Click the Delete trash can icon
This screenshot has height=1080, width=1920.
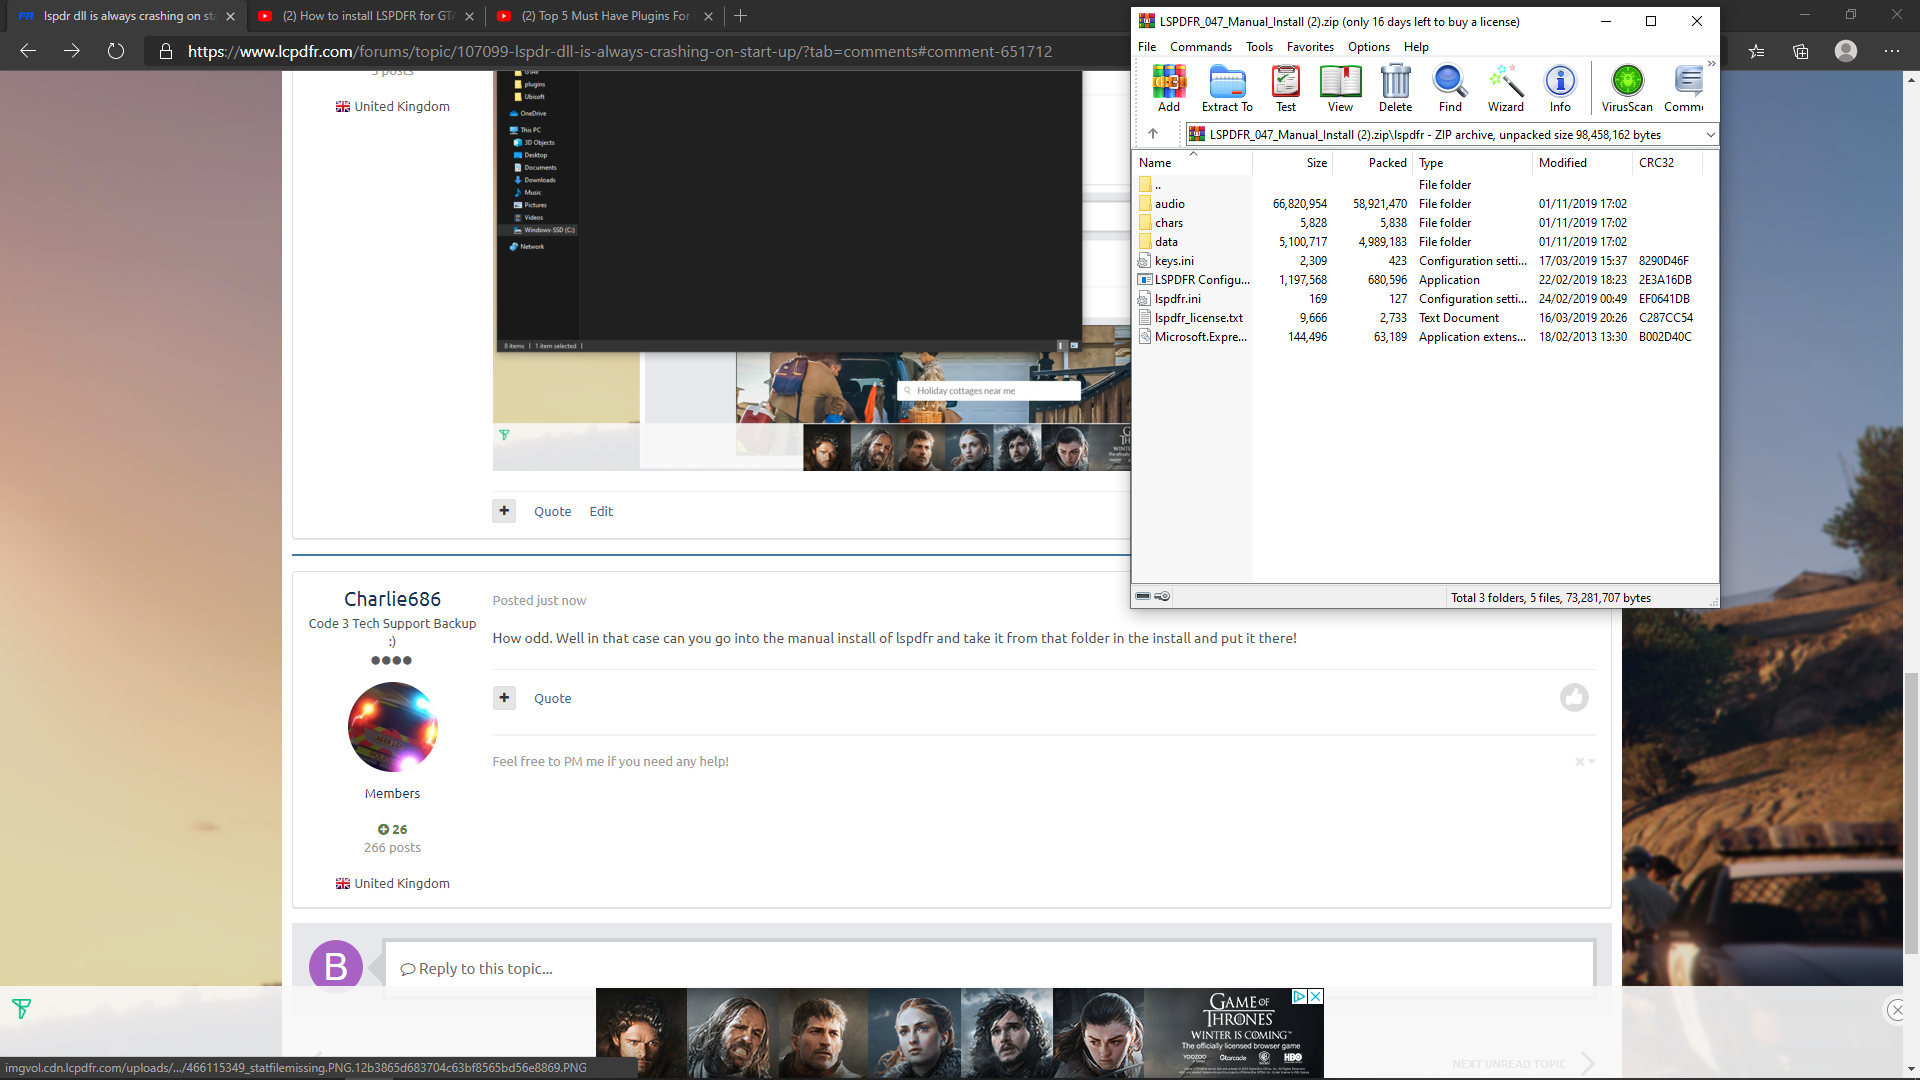coord(1395,87)
